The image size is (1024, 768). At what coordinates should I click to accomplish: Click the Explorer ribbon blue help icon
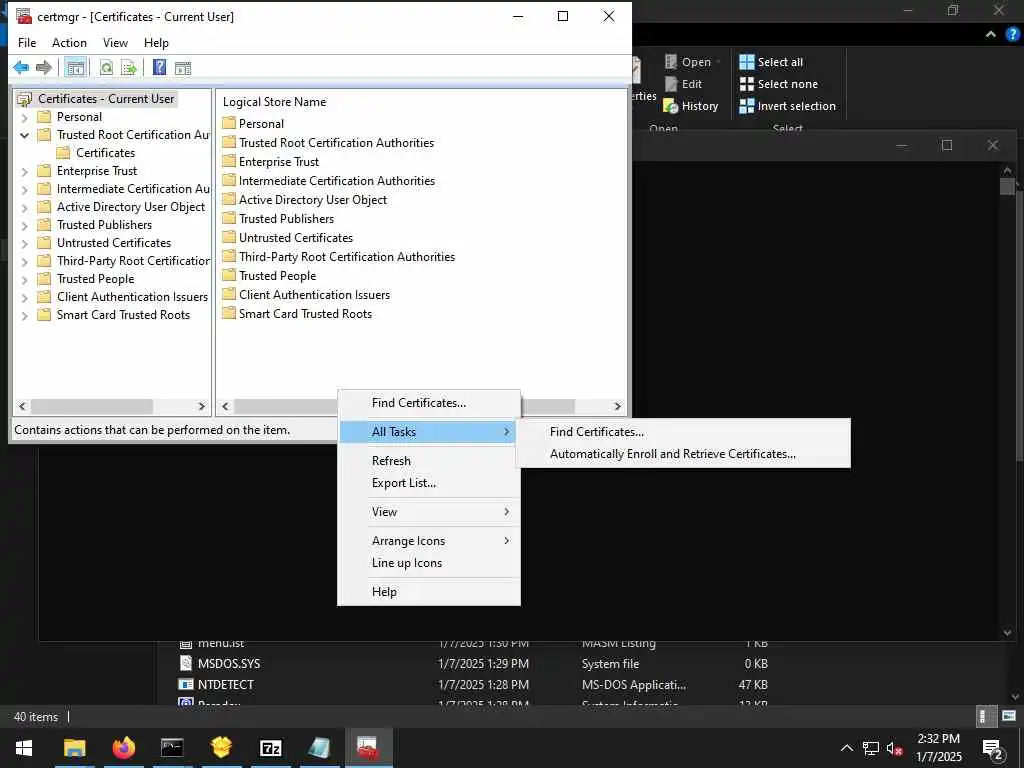(1012, 35)
